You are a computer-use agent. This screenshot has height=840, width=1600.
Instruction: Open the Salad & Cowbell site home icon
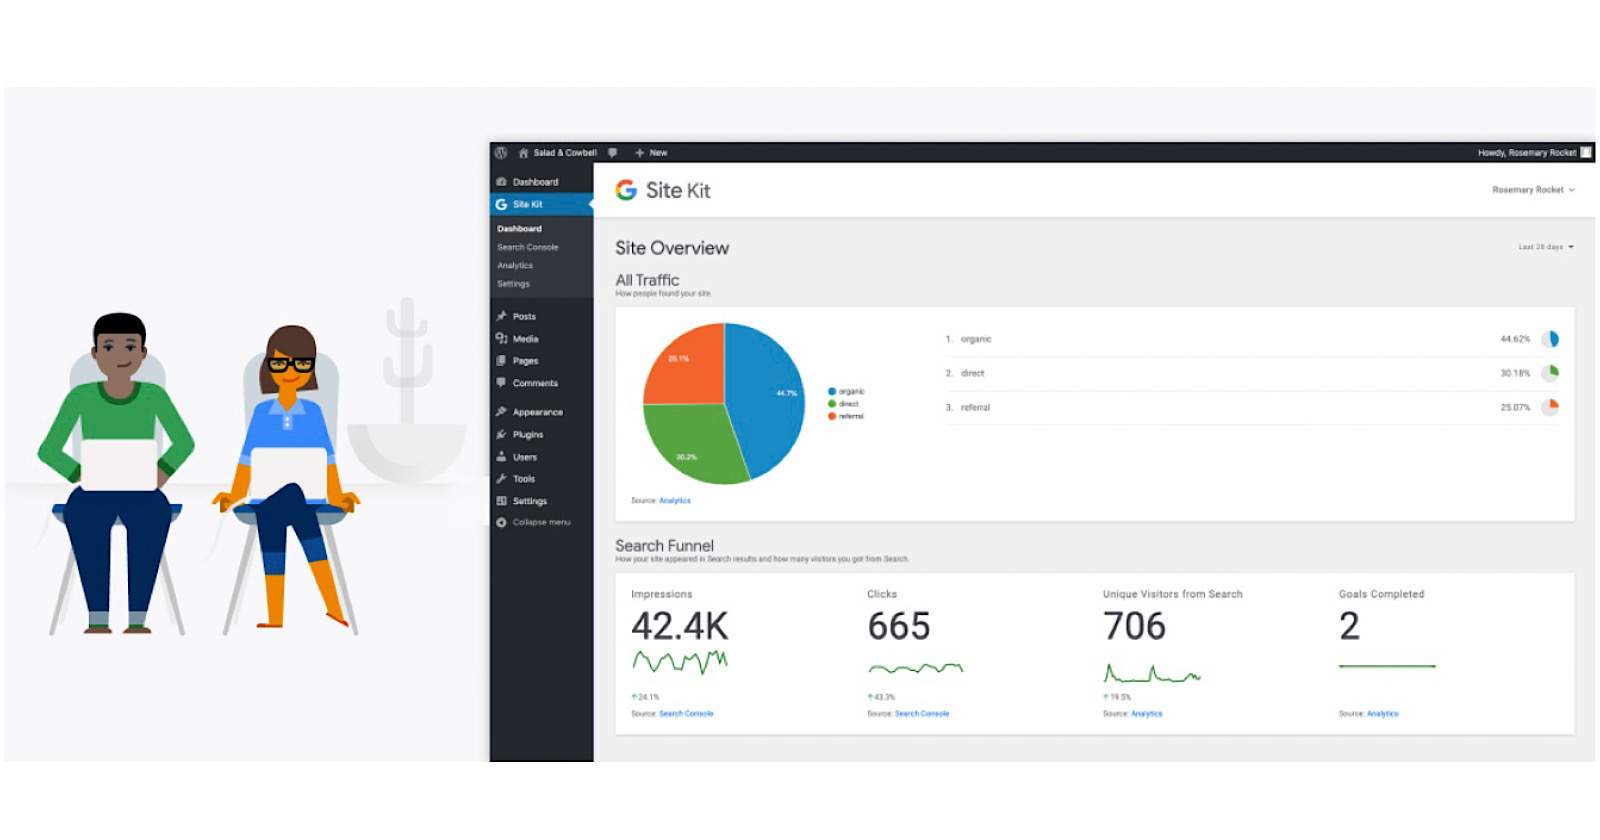tap(523, 153)
